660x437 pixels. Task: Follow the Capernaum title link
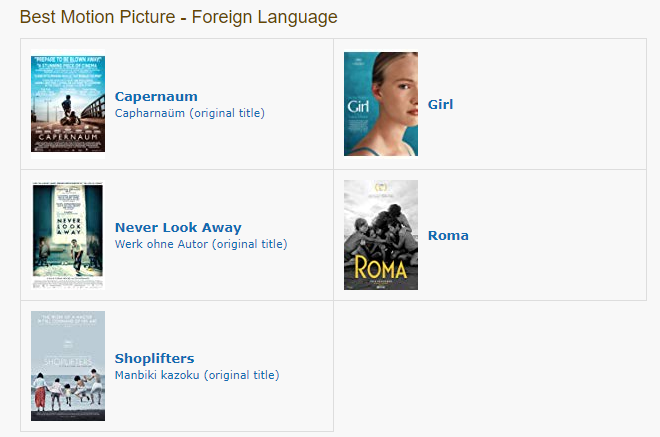pyautogui.click(x=156, y=96)
